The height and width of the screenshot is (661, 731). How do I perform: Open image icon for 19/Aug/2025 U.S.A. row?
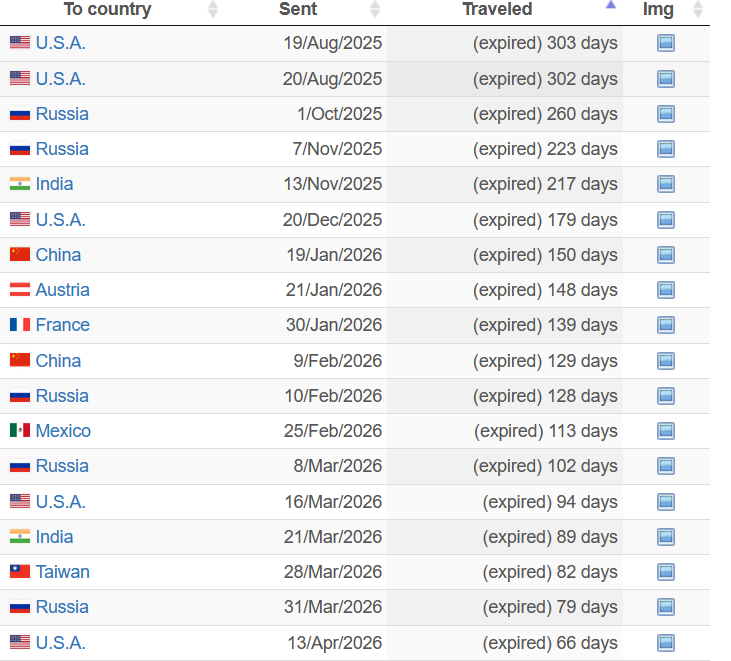tap(665, 43)
